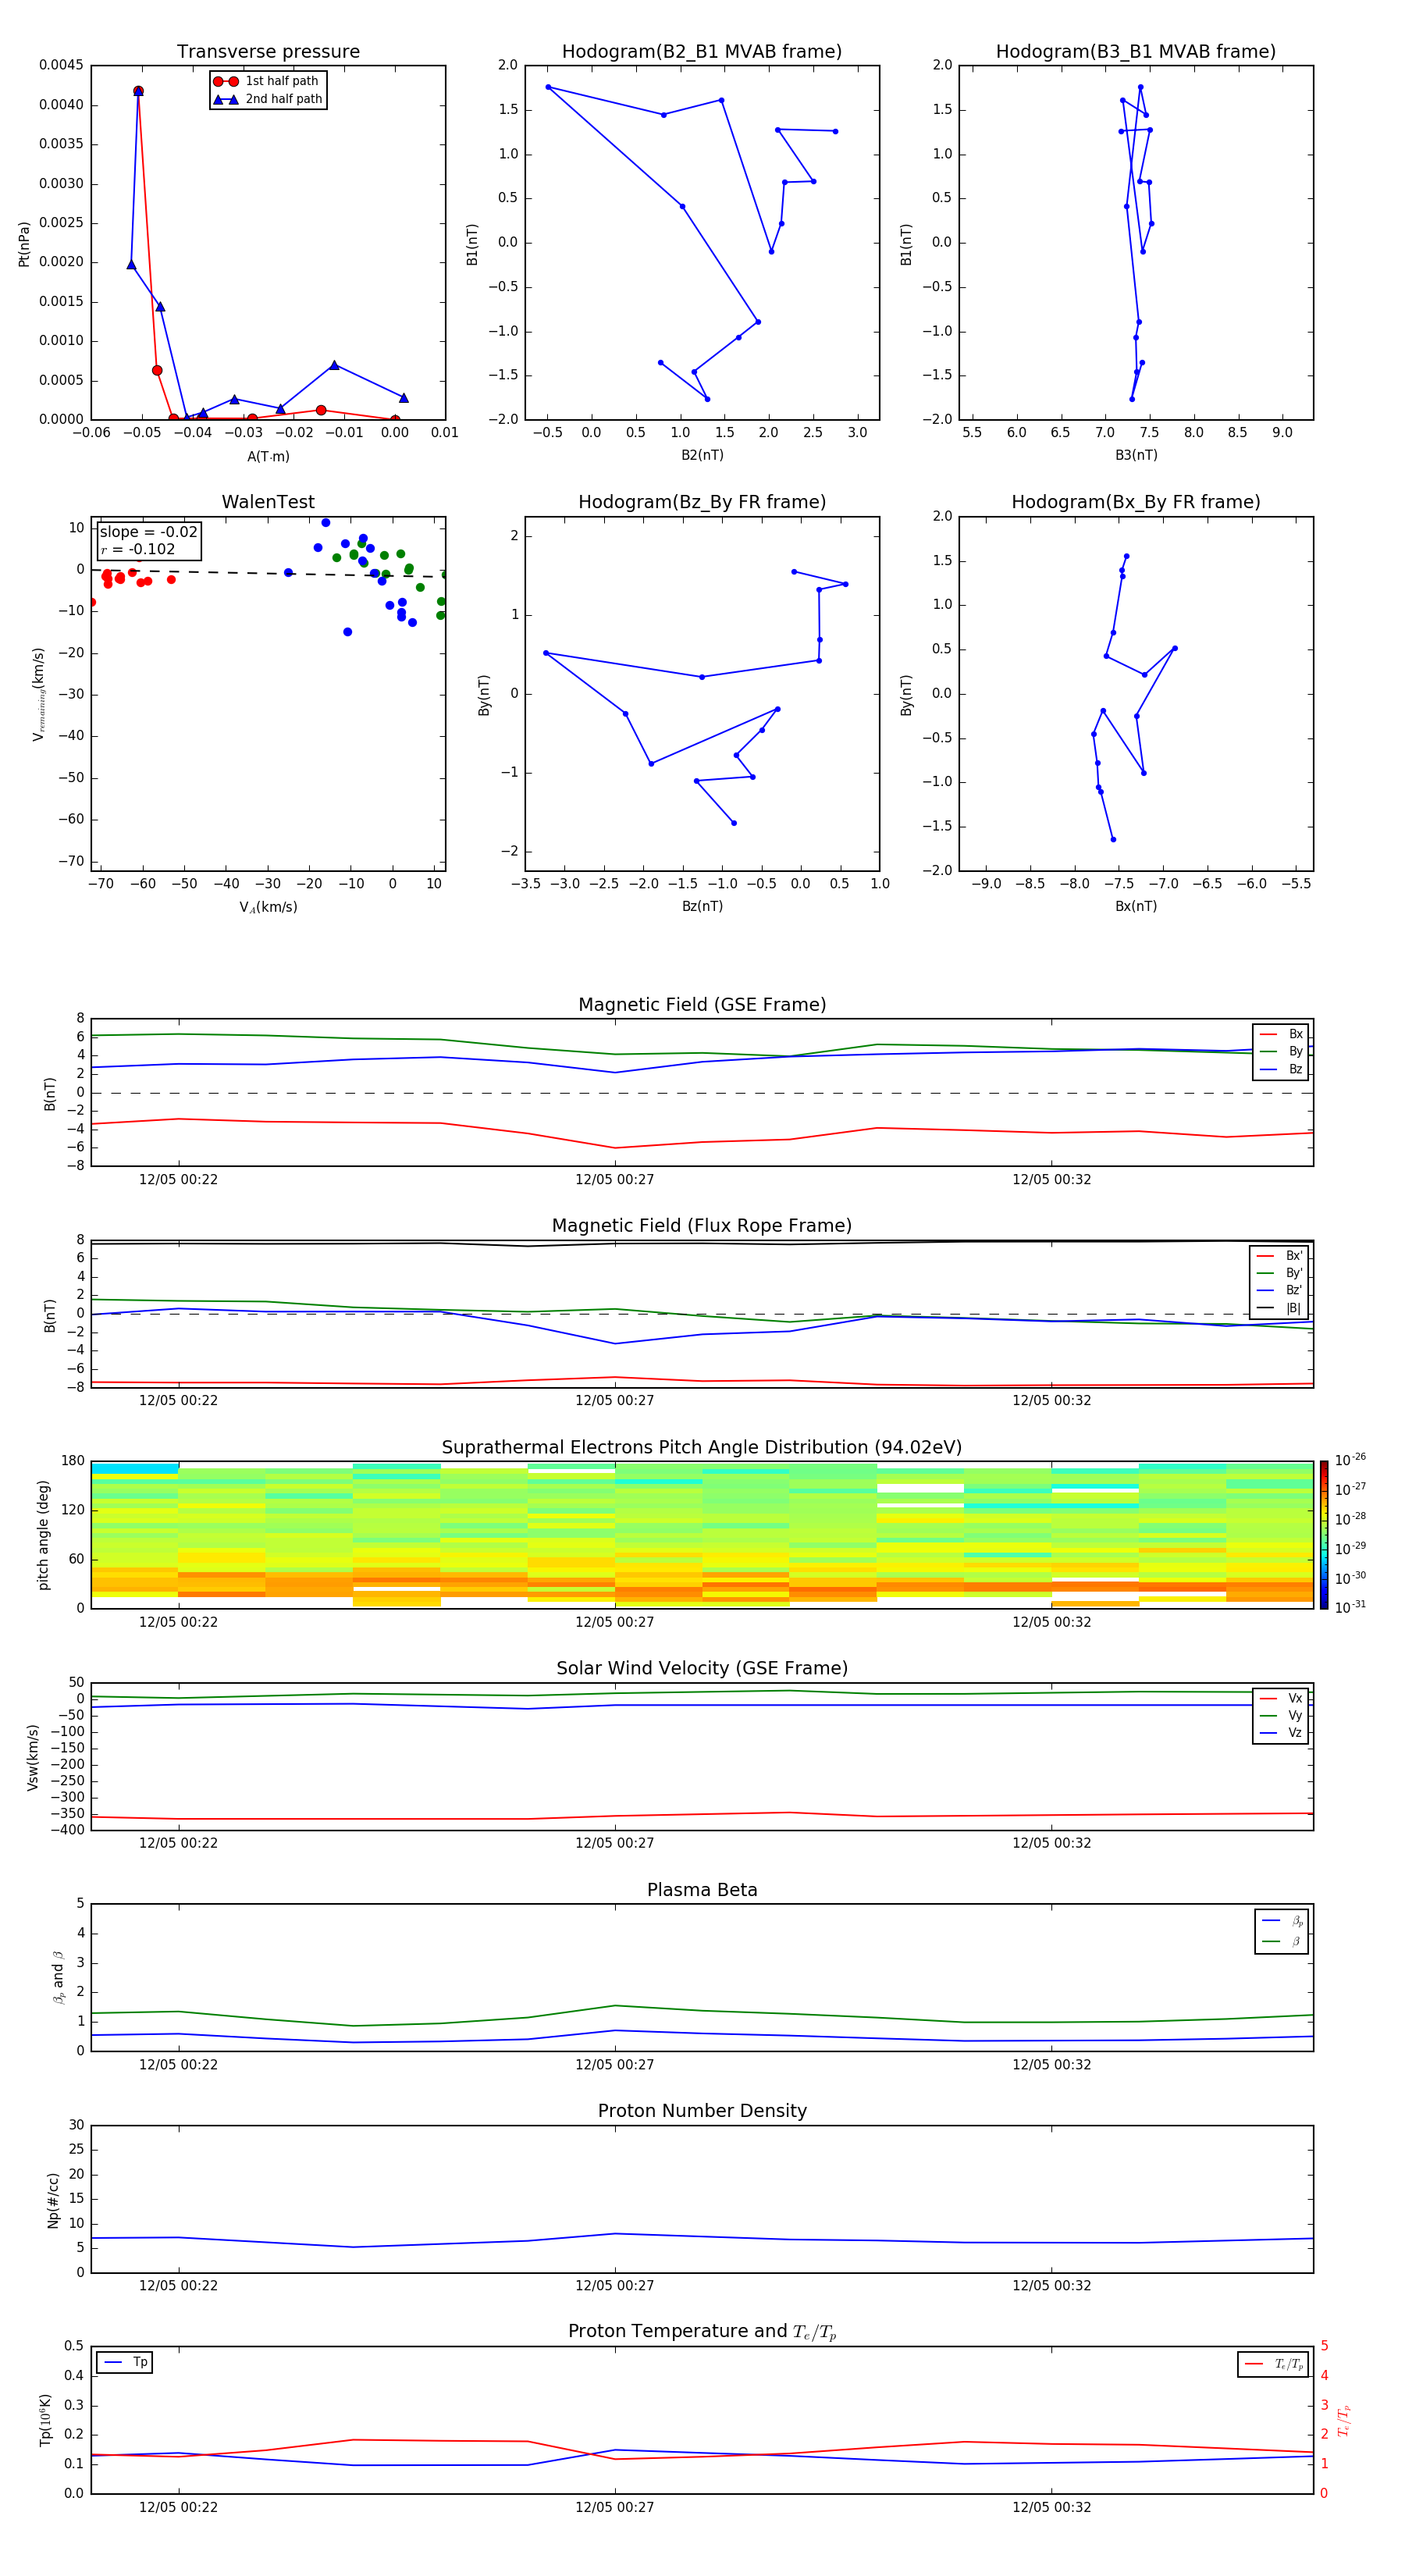
Task: Click the 180 tick on pitch angle axis
Action: click(73, 1461)
